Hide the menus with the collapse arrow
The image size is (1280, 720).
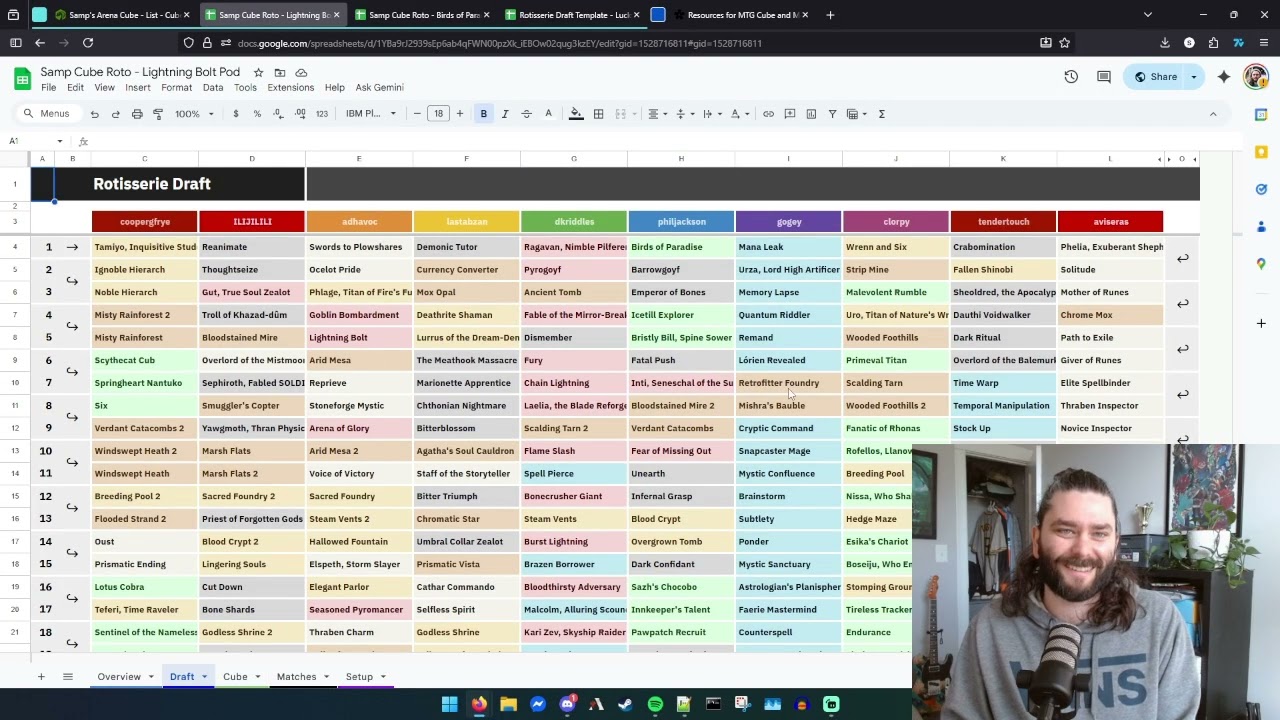pyautogui.click(x=1213, y=114)
